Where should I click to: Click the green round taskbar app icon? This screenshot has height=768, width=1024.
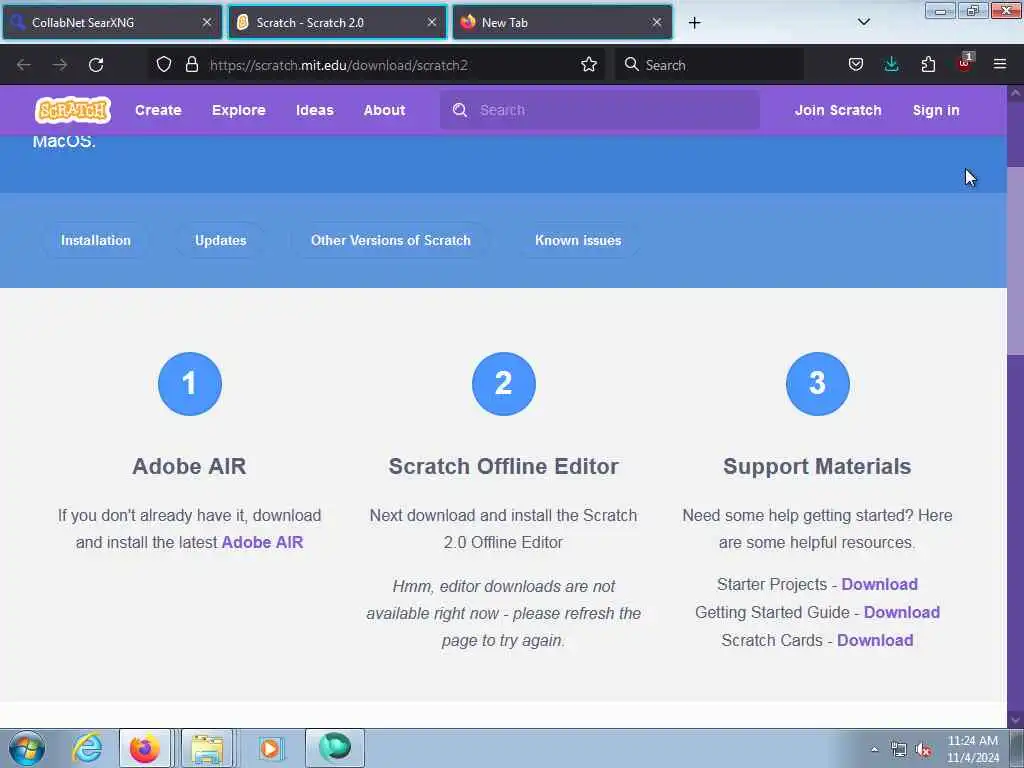click(334, 747)
